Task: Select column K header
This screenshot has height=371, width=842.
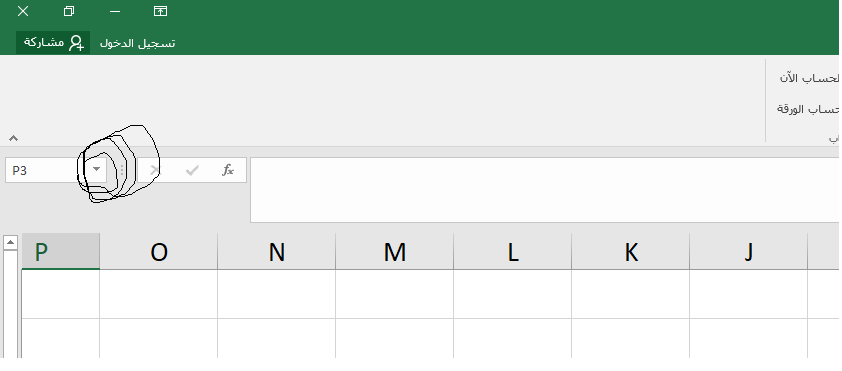Action: [x=630, y=251]
